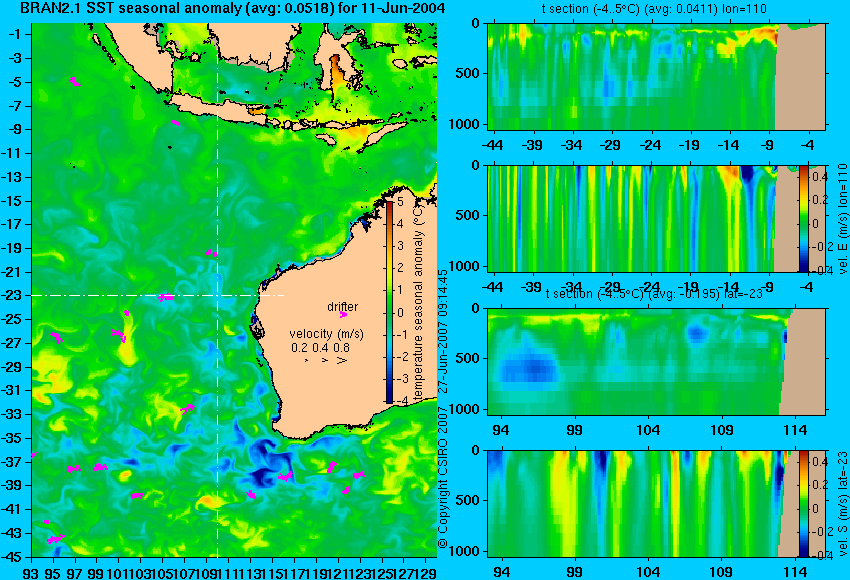Image resolution: width=850 pixels, height=580 pixels.
Task: Click the '93' tick label on the map longitude axis
Action: pos(31,573)
